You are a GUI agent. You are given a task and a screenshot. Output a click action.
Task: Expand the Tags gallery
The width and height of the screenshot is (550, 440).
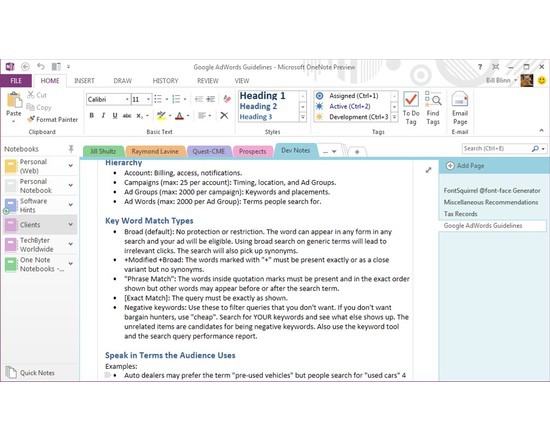(395, 117)
